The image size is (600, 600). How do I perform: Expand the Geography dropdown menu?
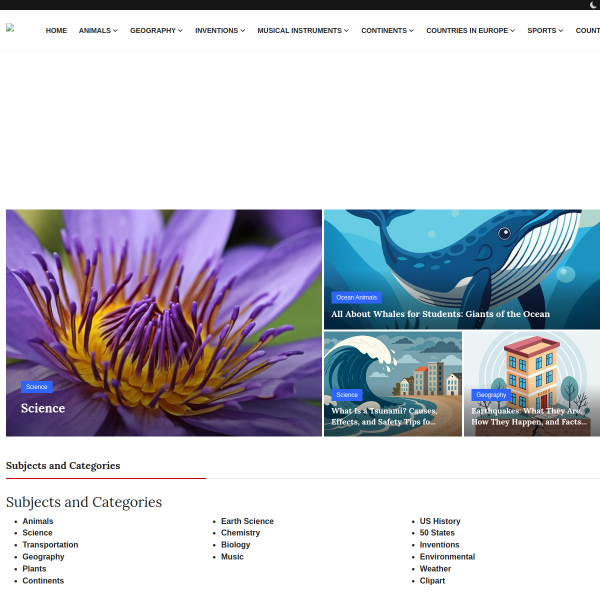tap(156, 31)
